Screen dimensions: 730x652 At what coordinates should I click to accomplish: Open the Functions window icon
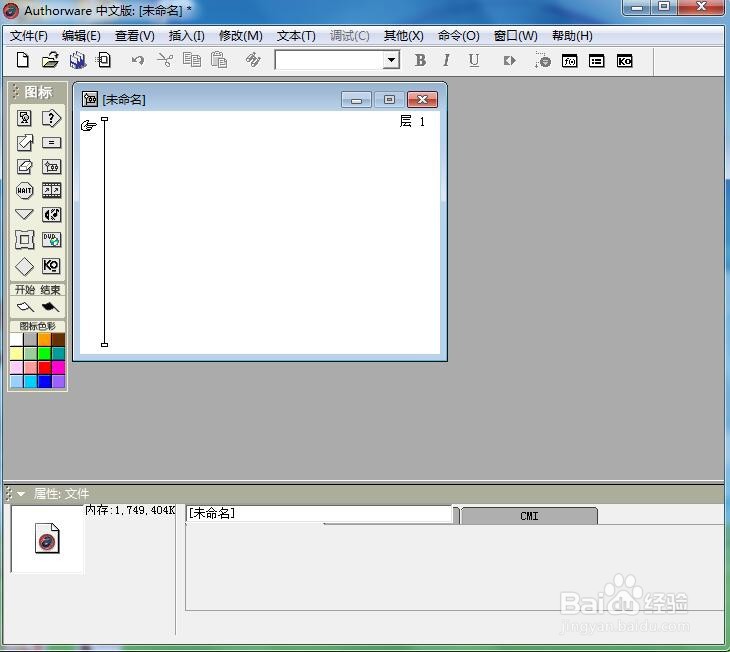570,61
